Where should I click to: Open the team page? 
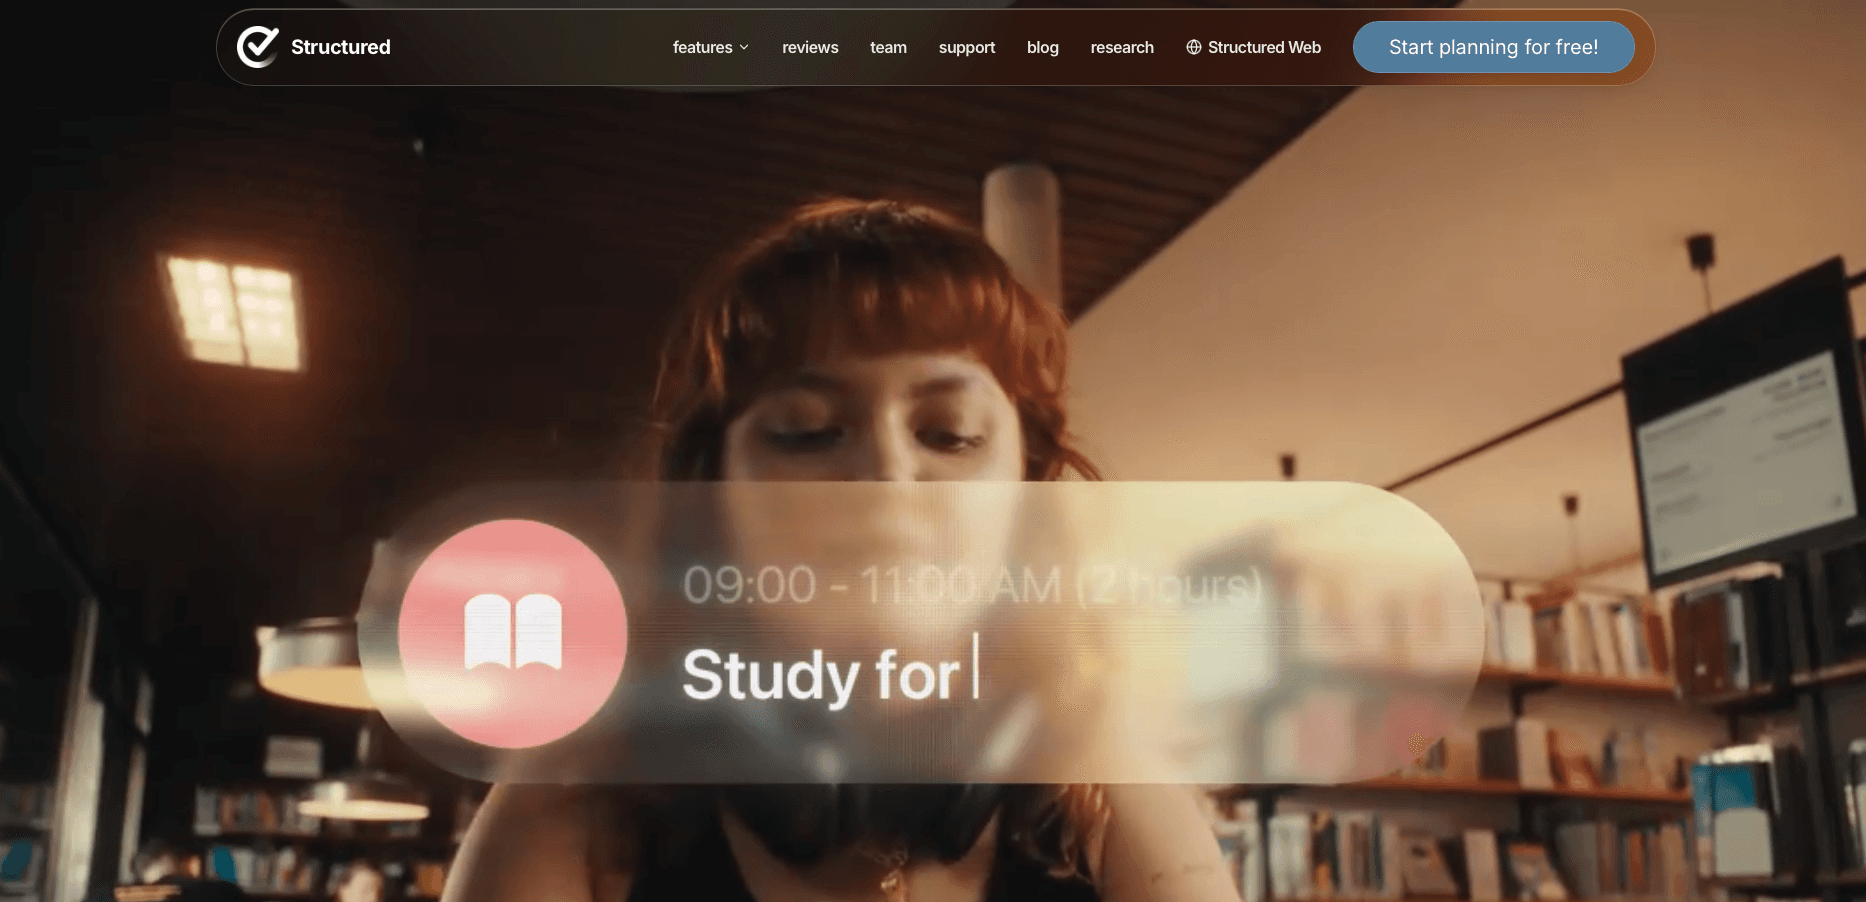tap(888, 47)
